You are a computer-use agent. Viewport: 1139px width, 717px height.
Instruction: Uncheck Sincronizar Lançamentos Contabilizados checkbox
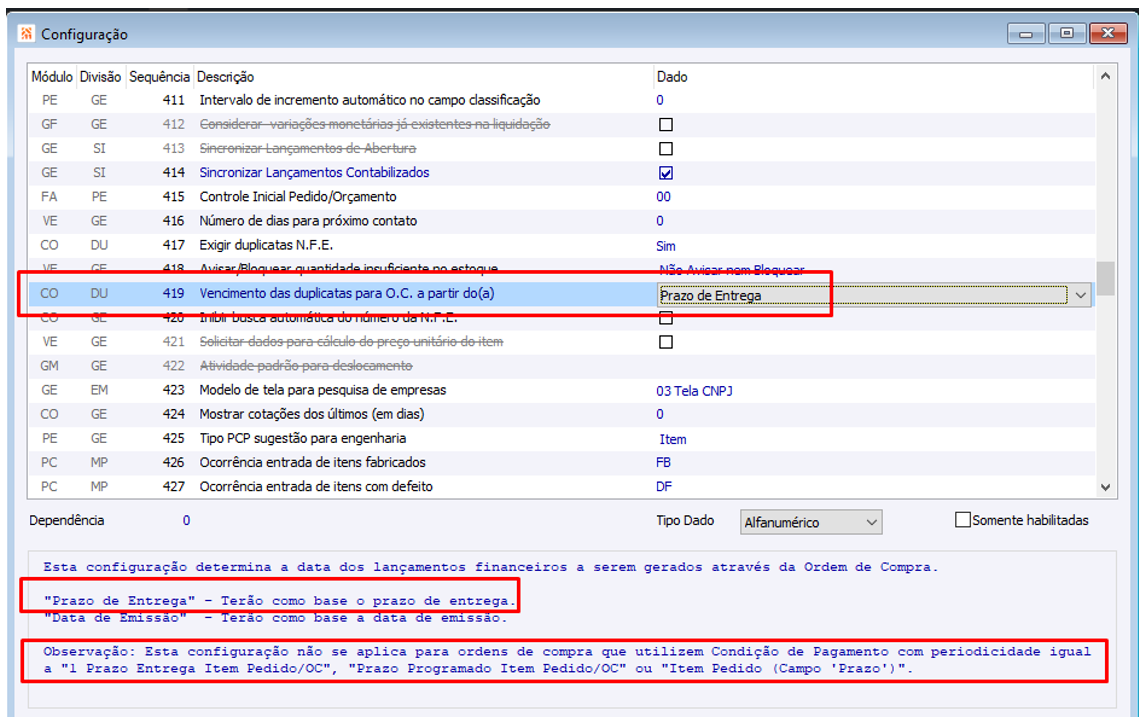click(665, 173)
